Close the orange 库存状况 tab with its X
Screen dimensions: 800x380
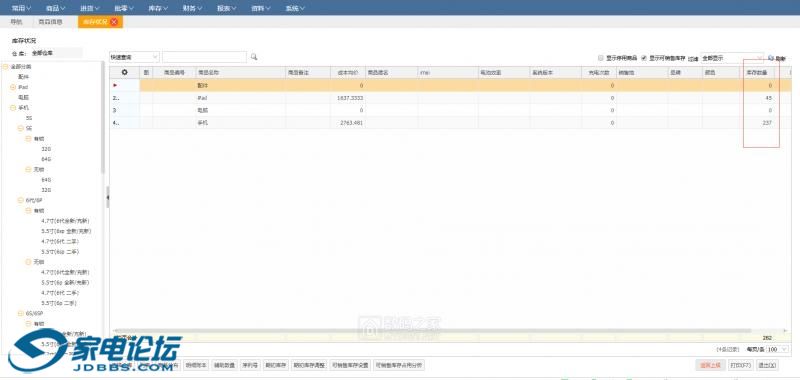(x=114, y=21)
